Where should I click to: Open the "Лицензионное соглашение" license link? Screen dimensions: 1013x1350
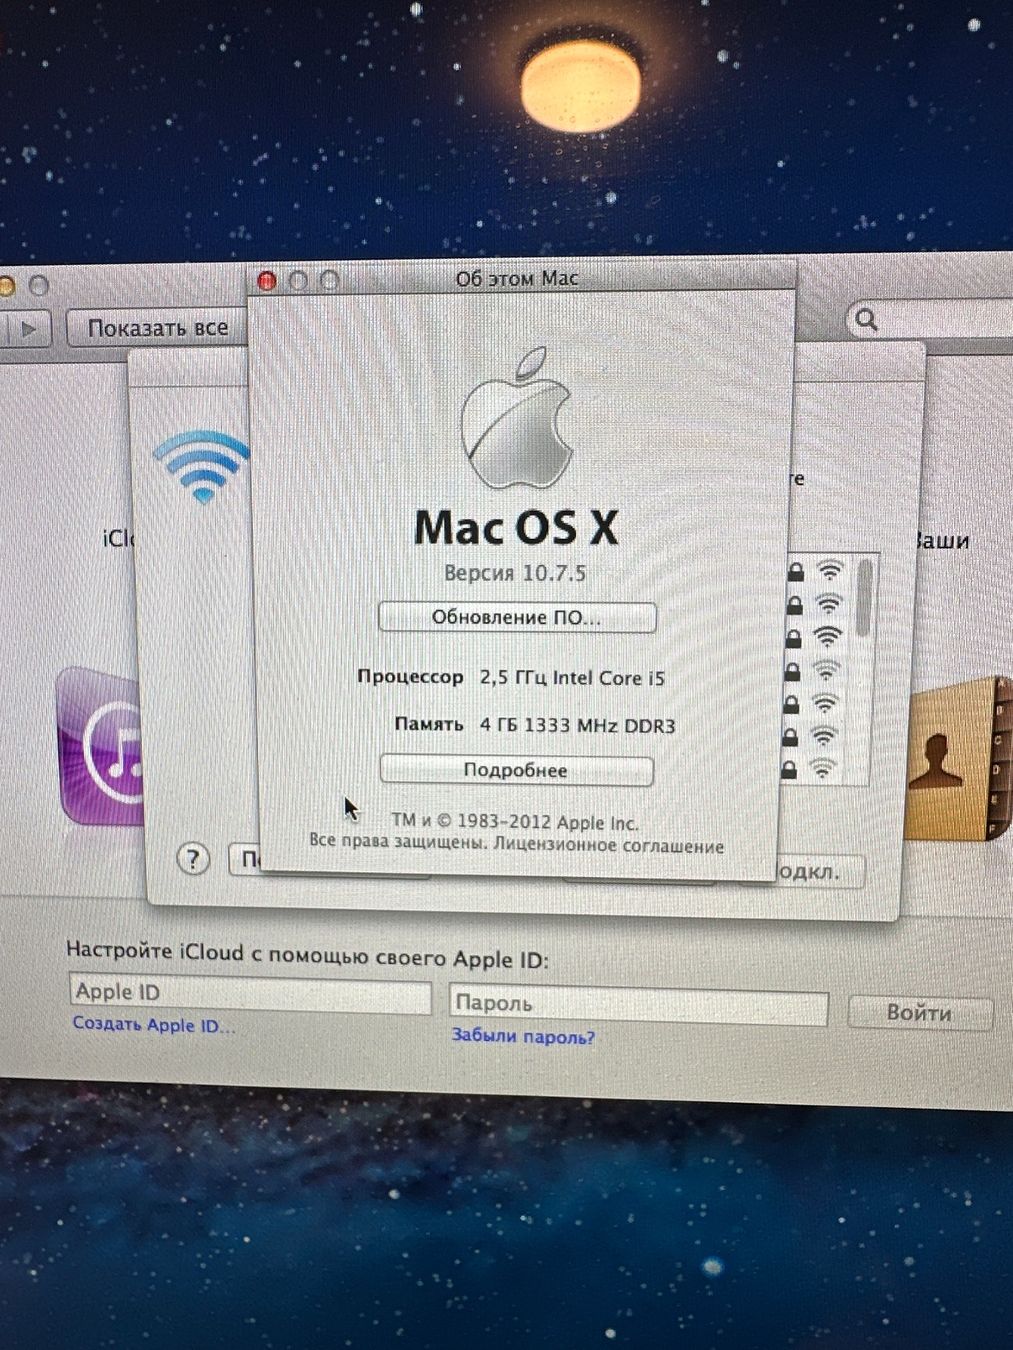pyautogui.click(x=608, y=846)
